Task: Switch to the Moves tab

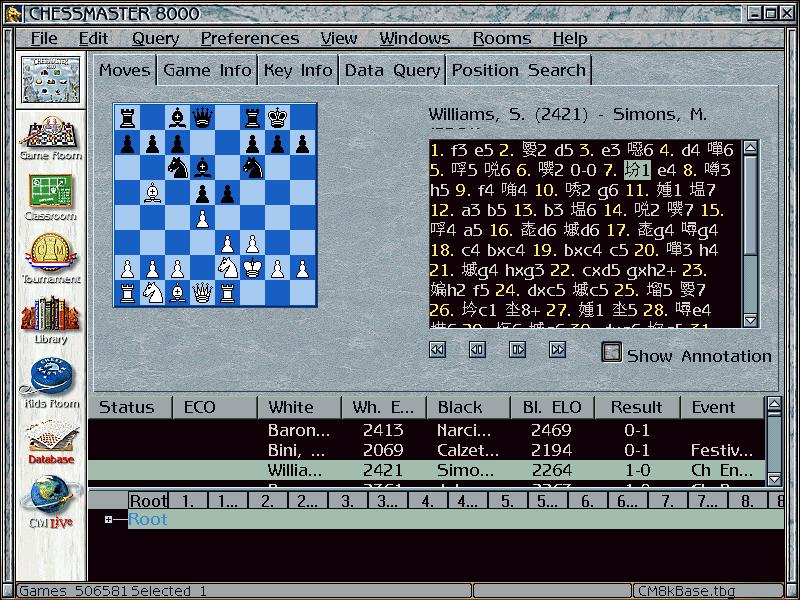Action: click(124, 70)
